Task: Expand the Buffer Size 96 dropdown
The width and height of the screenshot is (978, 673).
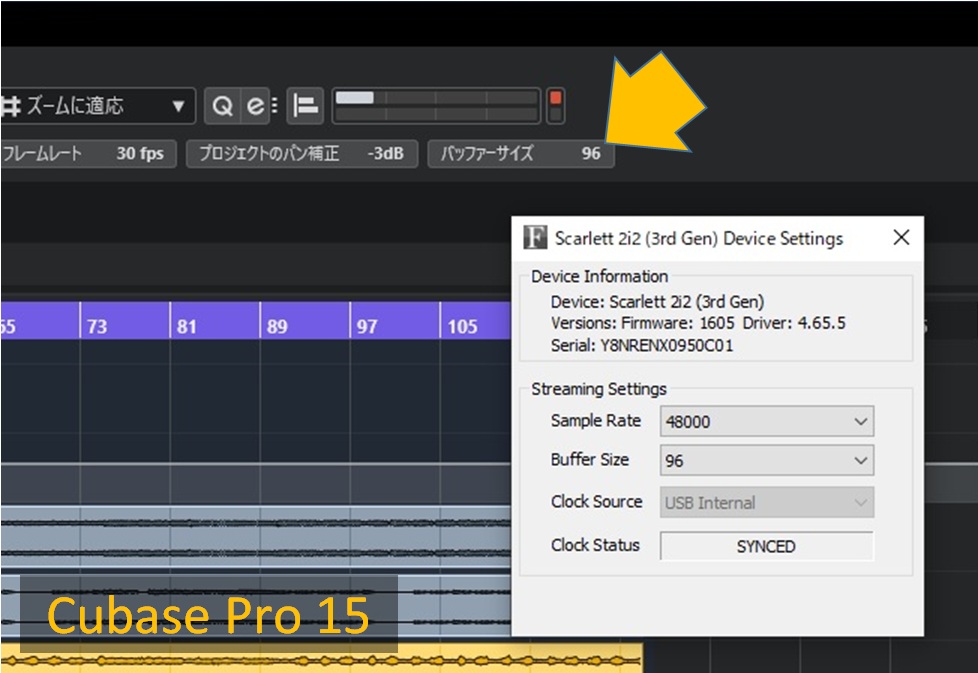Action: (x=766, y=461)
